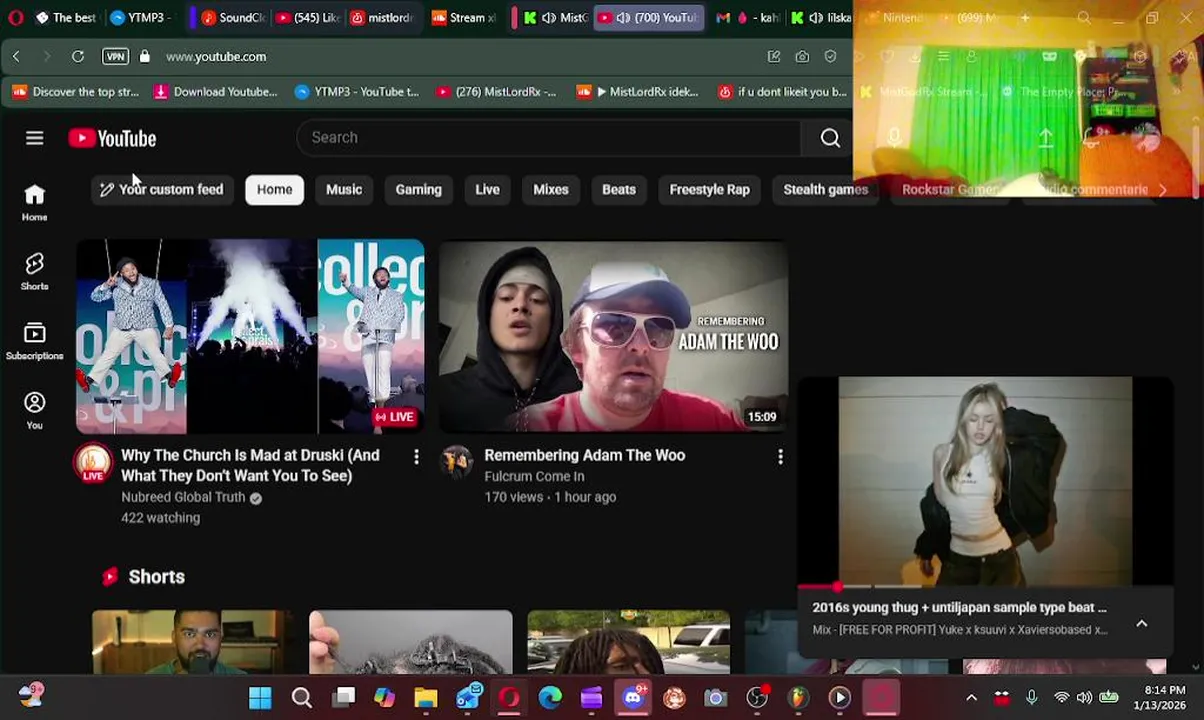Expand the mini player queue chevron
This screenshot has height=720, width=1204.
click(1141, 623)
